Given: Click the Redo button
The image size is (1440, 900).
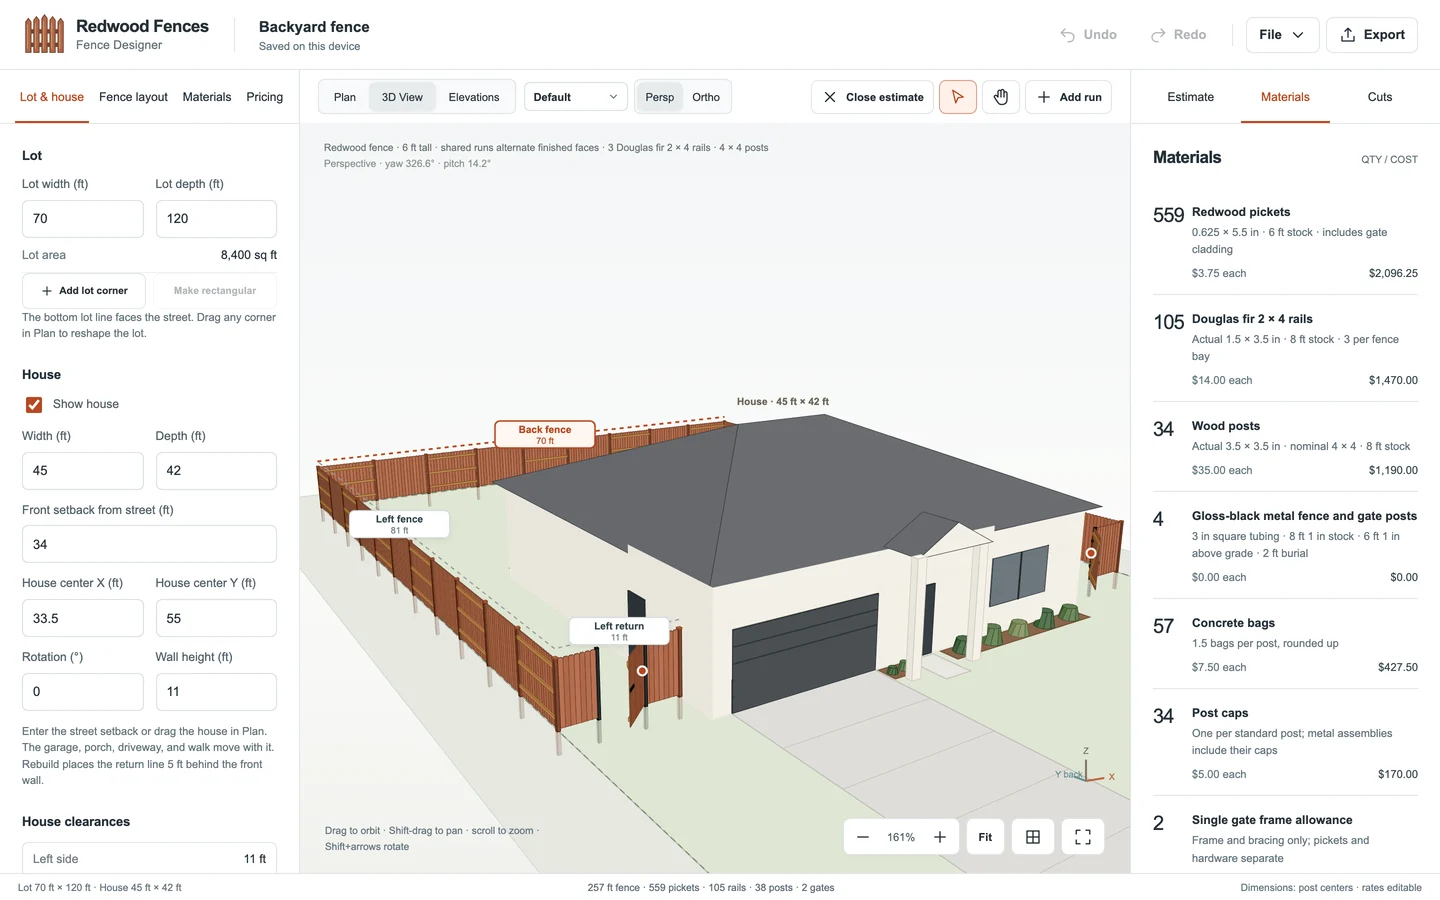Looking at the screenshot, I should pos(1178,34).
